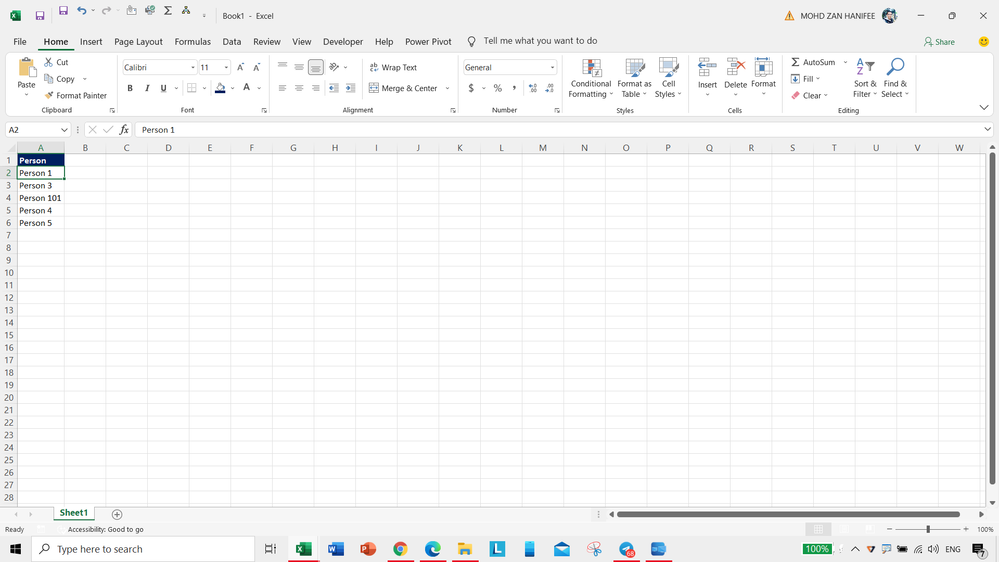Screen dimensions: 999x562
Task: Toggle Italic formatting
Action: click(147, 88)
